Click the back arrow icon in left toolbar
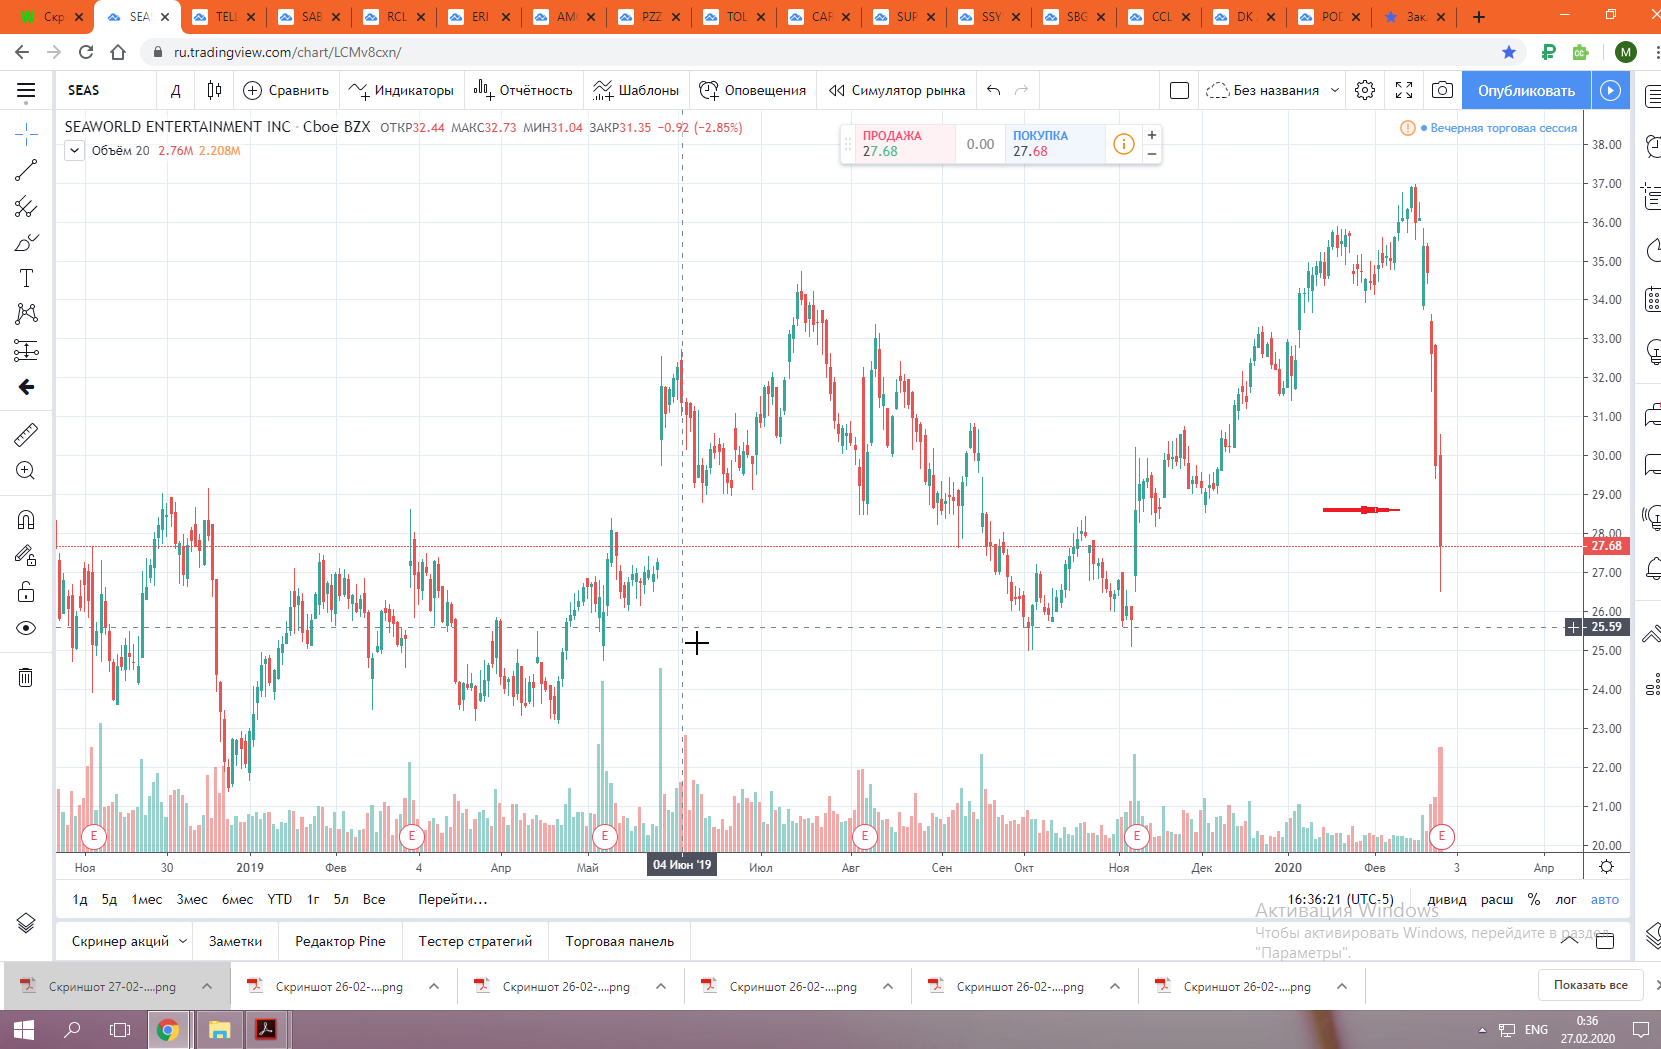Screen dimensions: 1661x1049 pyautogui.click(x=26, y=387)
